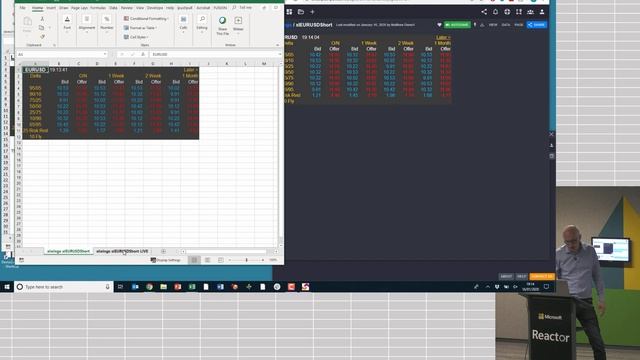Click the blue Share button

tap(537, 25)
